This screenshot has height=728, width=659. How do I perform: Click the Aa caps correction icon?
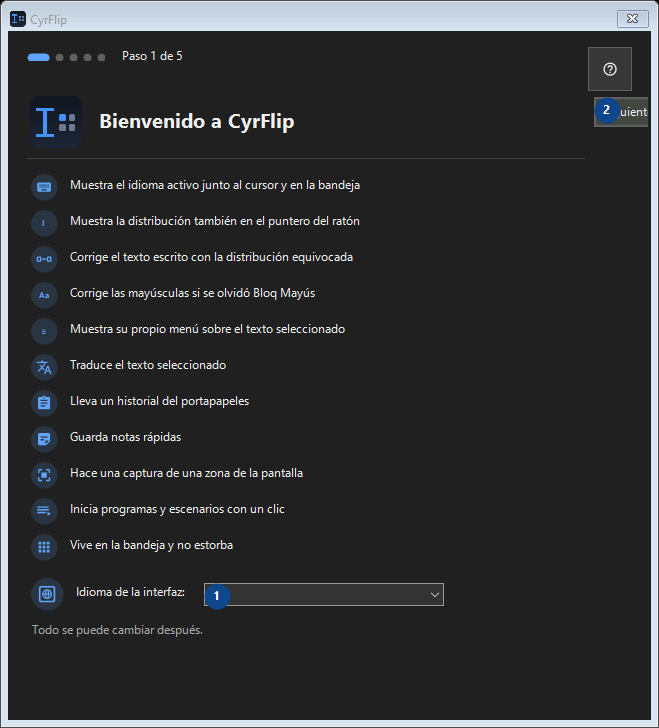[44, 295]
